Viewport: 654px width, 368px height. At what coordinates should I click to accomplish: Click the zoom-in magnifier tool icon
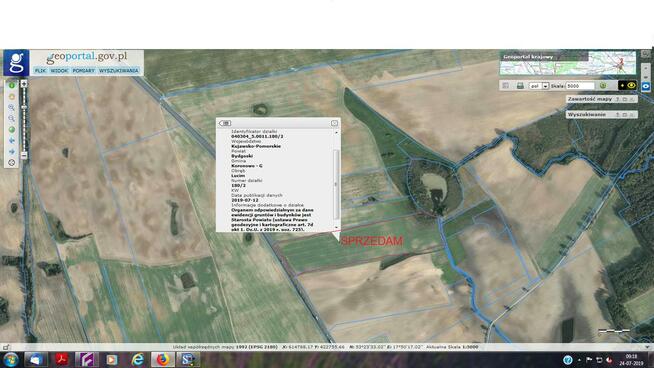pyautogui.click(x=12, y=108)
